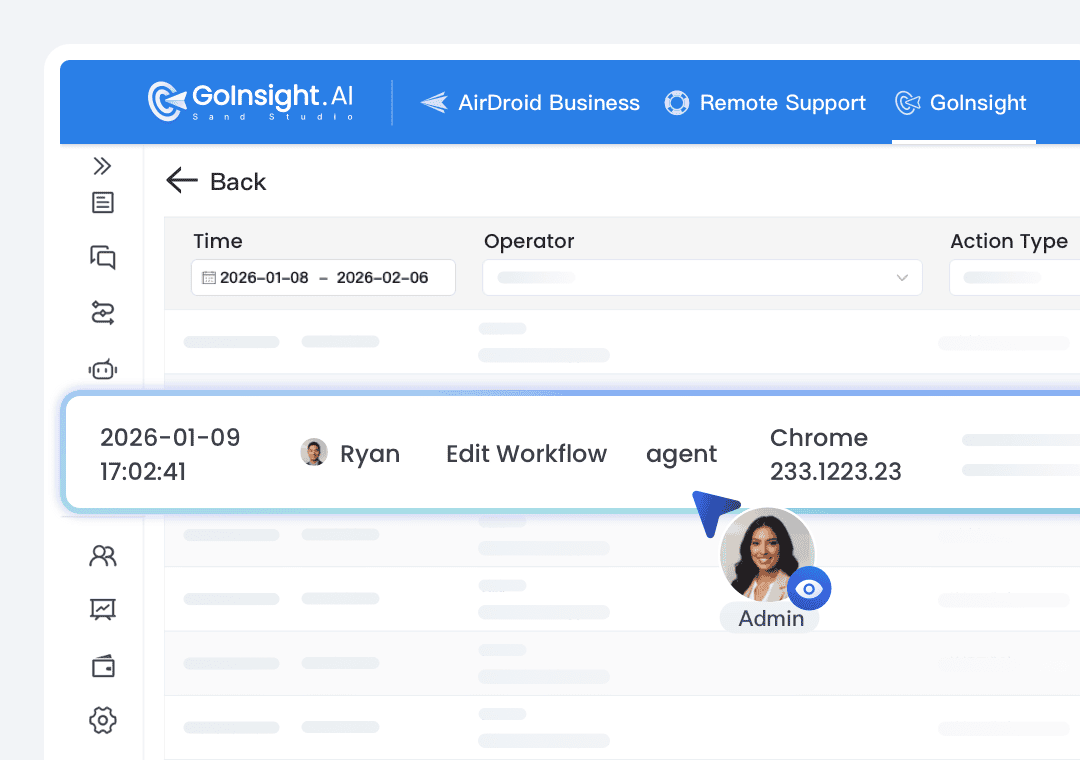Screen dimensions: 1080x760
Task: Open the Action Type dropdown
Action: pyautogui.click(x=1012, y=278)
